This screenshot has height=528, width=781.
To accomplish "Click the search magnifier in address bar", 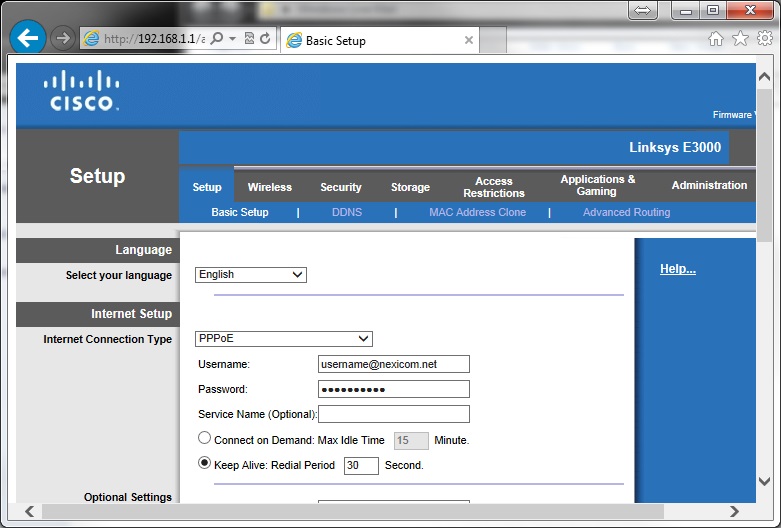I will (217, 38).
